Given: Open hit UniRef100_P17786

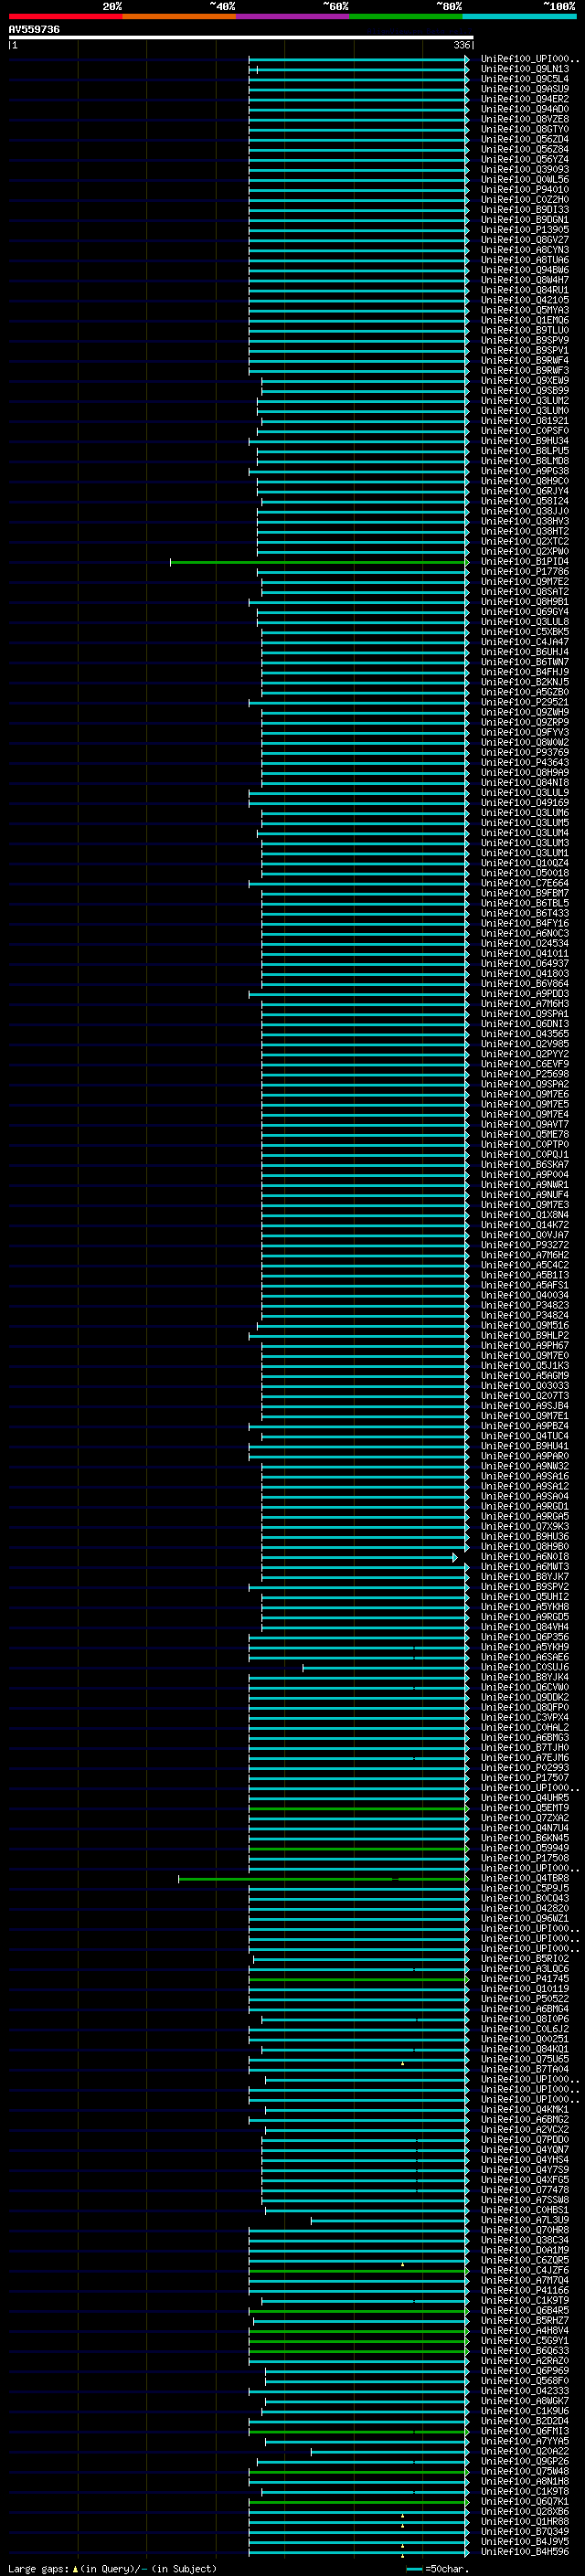Looking at the screenshot, I should 524,572.
